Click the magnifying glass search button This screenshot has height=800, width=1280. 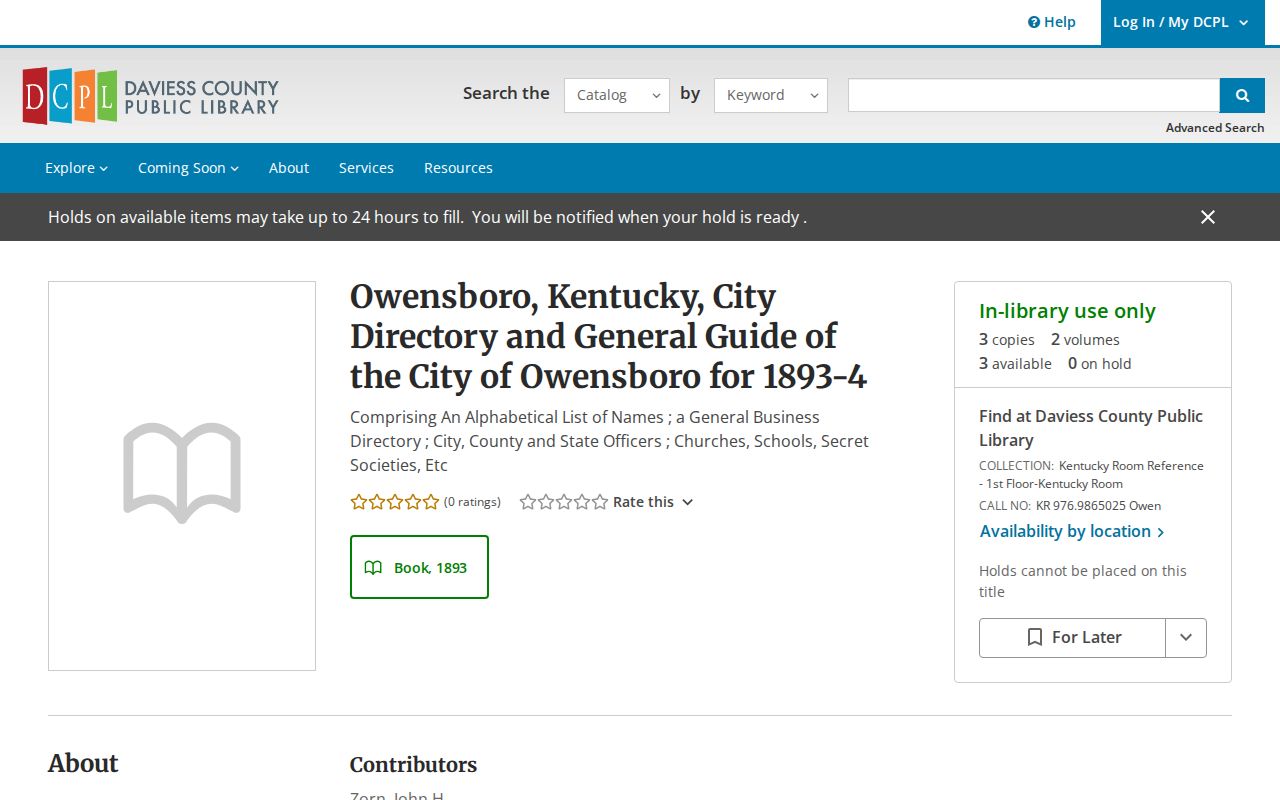pos(1242,95)
